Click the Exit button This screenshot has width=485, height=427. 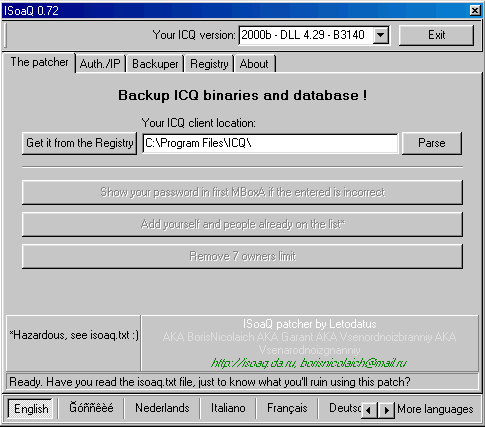pos(436,35)
